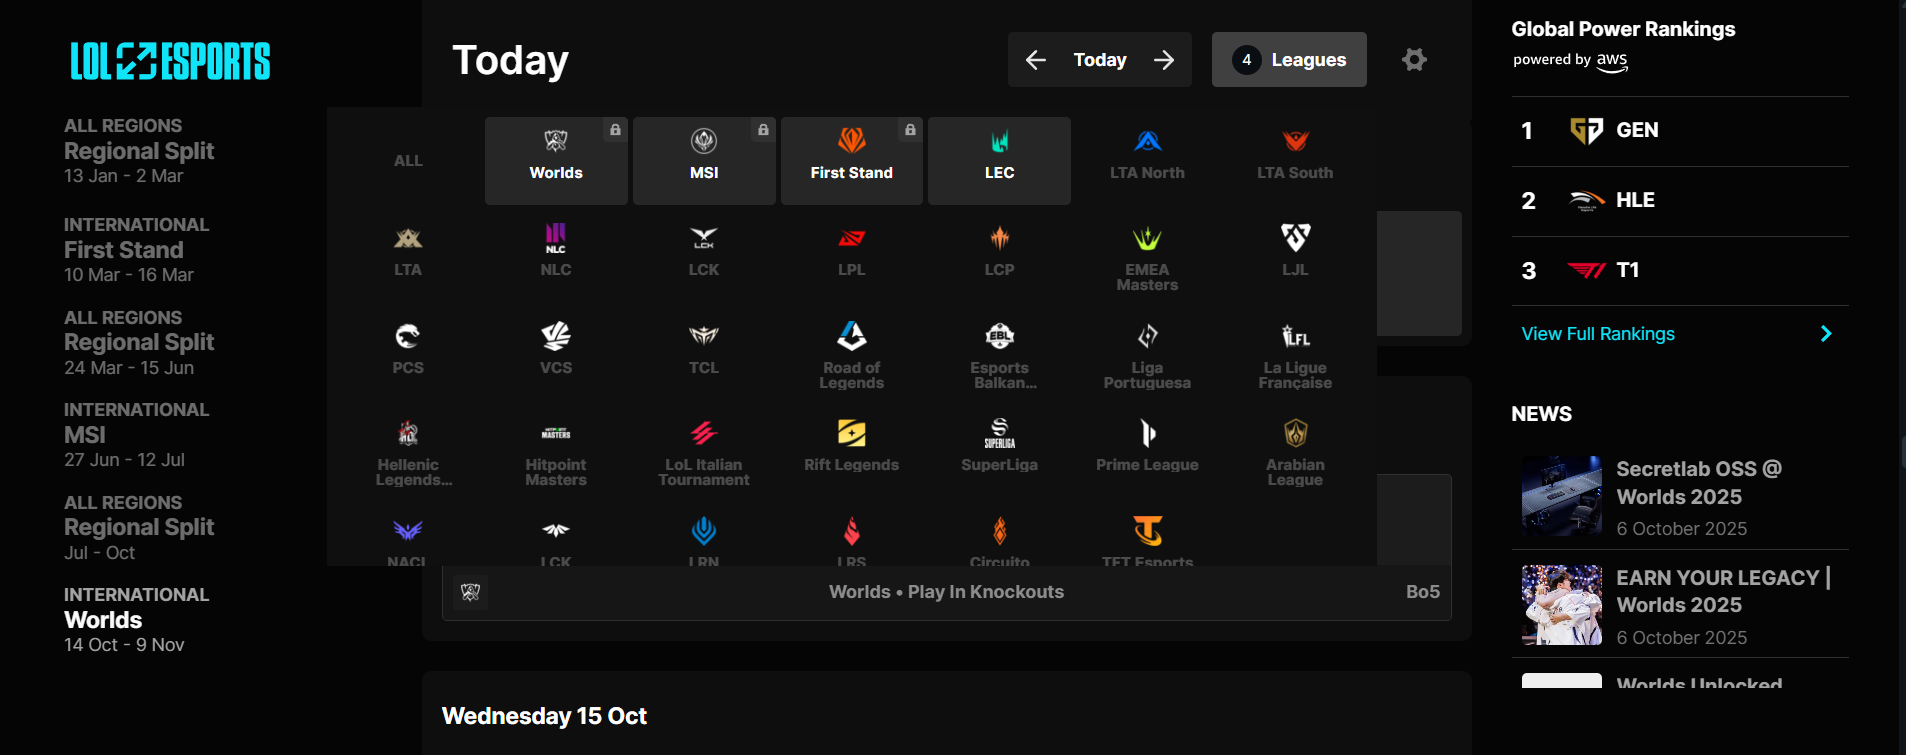Open EARN YOUR LEGACY news thumbnail

(x=1562, y=605)
